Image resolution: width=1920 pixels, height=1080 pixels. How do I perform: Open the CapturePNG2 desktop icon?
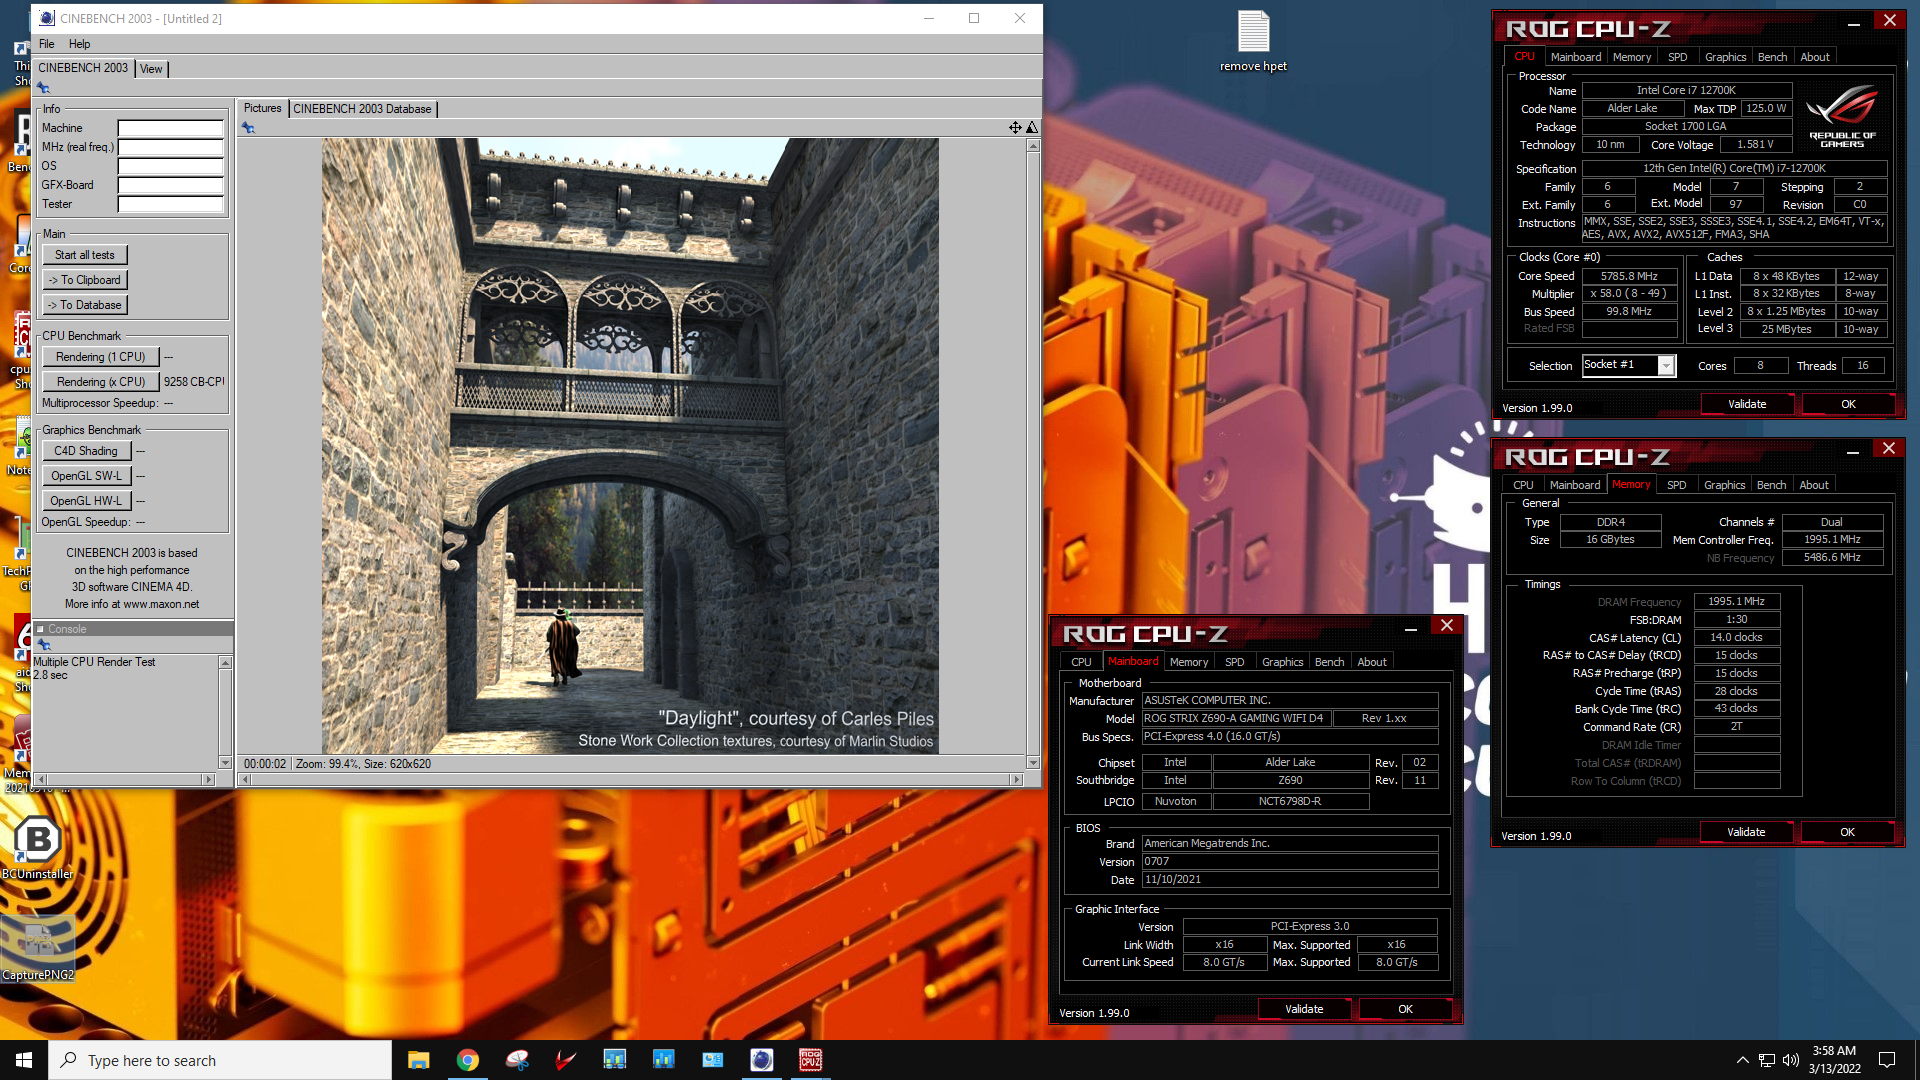pos(37,949)
